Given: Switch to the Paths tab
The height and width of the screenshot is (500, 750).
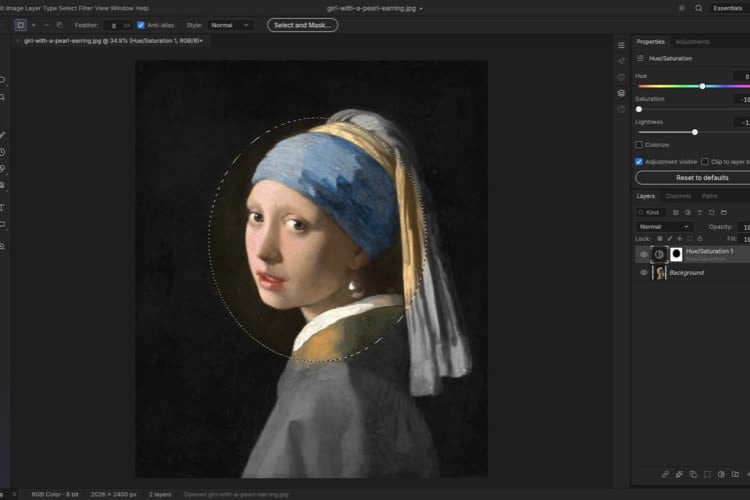Looking at the screenshot, I should [709, 196].
